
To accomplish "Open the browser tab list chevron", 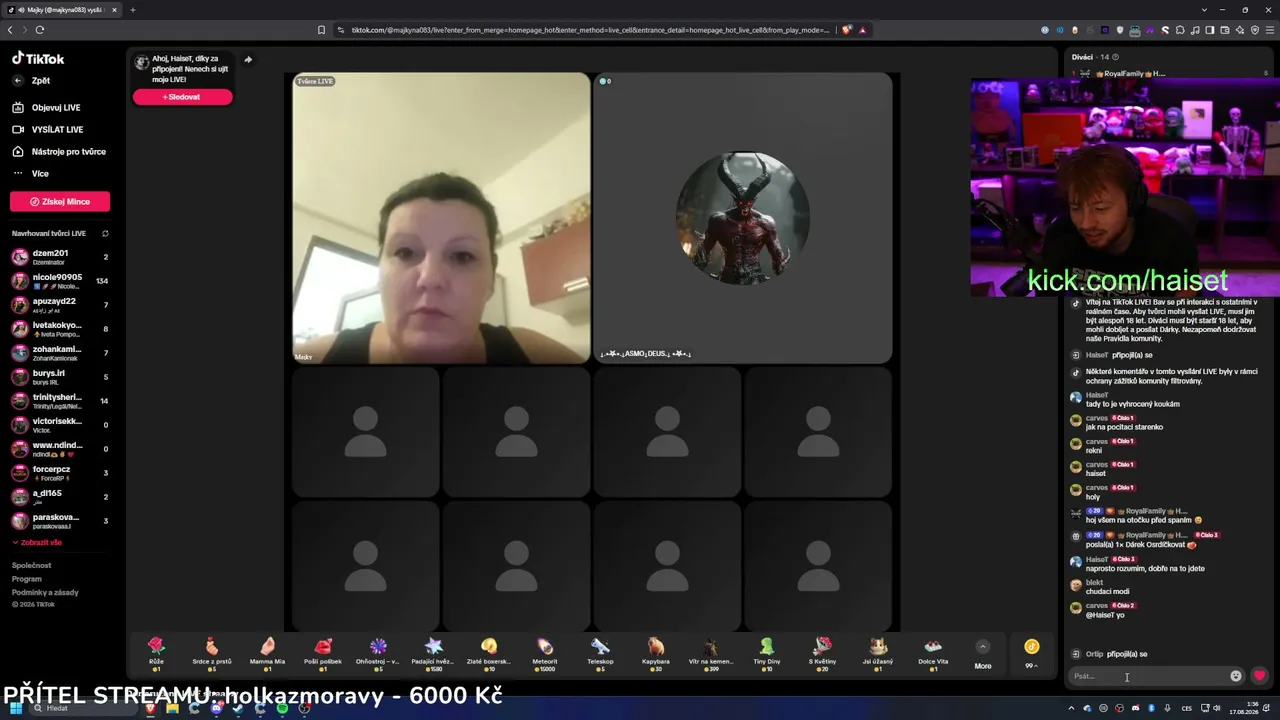I will click(1204, 10).
